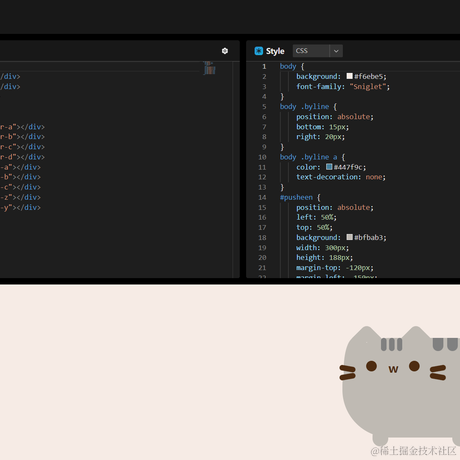Image resolution: width=460 pixels, height=460 pixels.
Task: Click the #f6ebe5 color swatch
Action: [x=349, y=76]
